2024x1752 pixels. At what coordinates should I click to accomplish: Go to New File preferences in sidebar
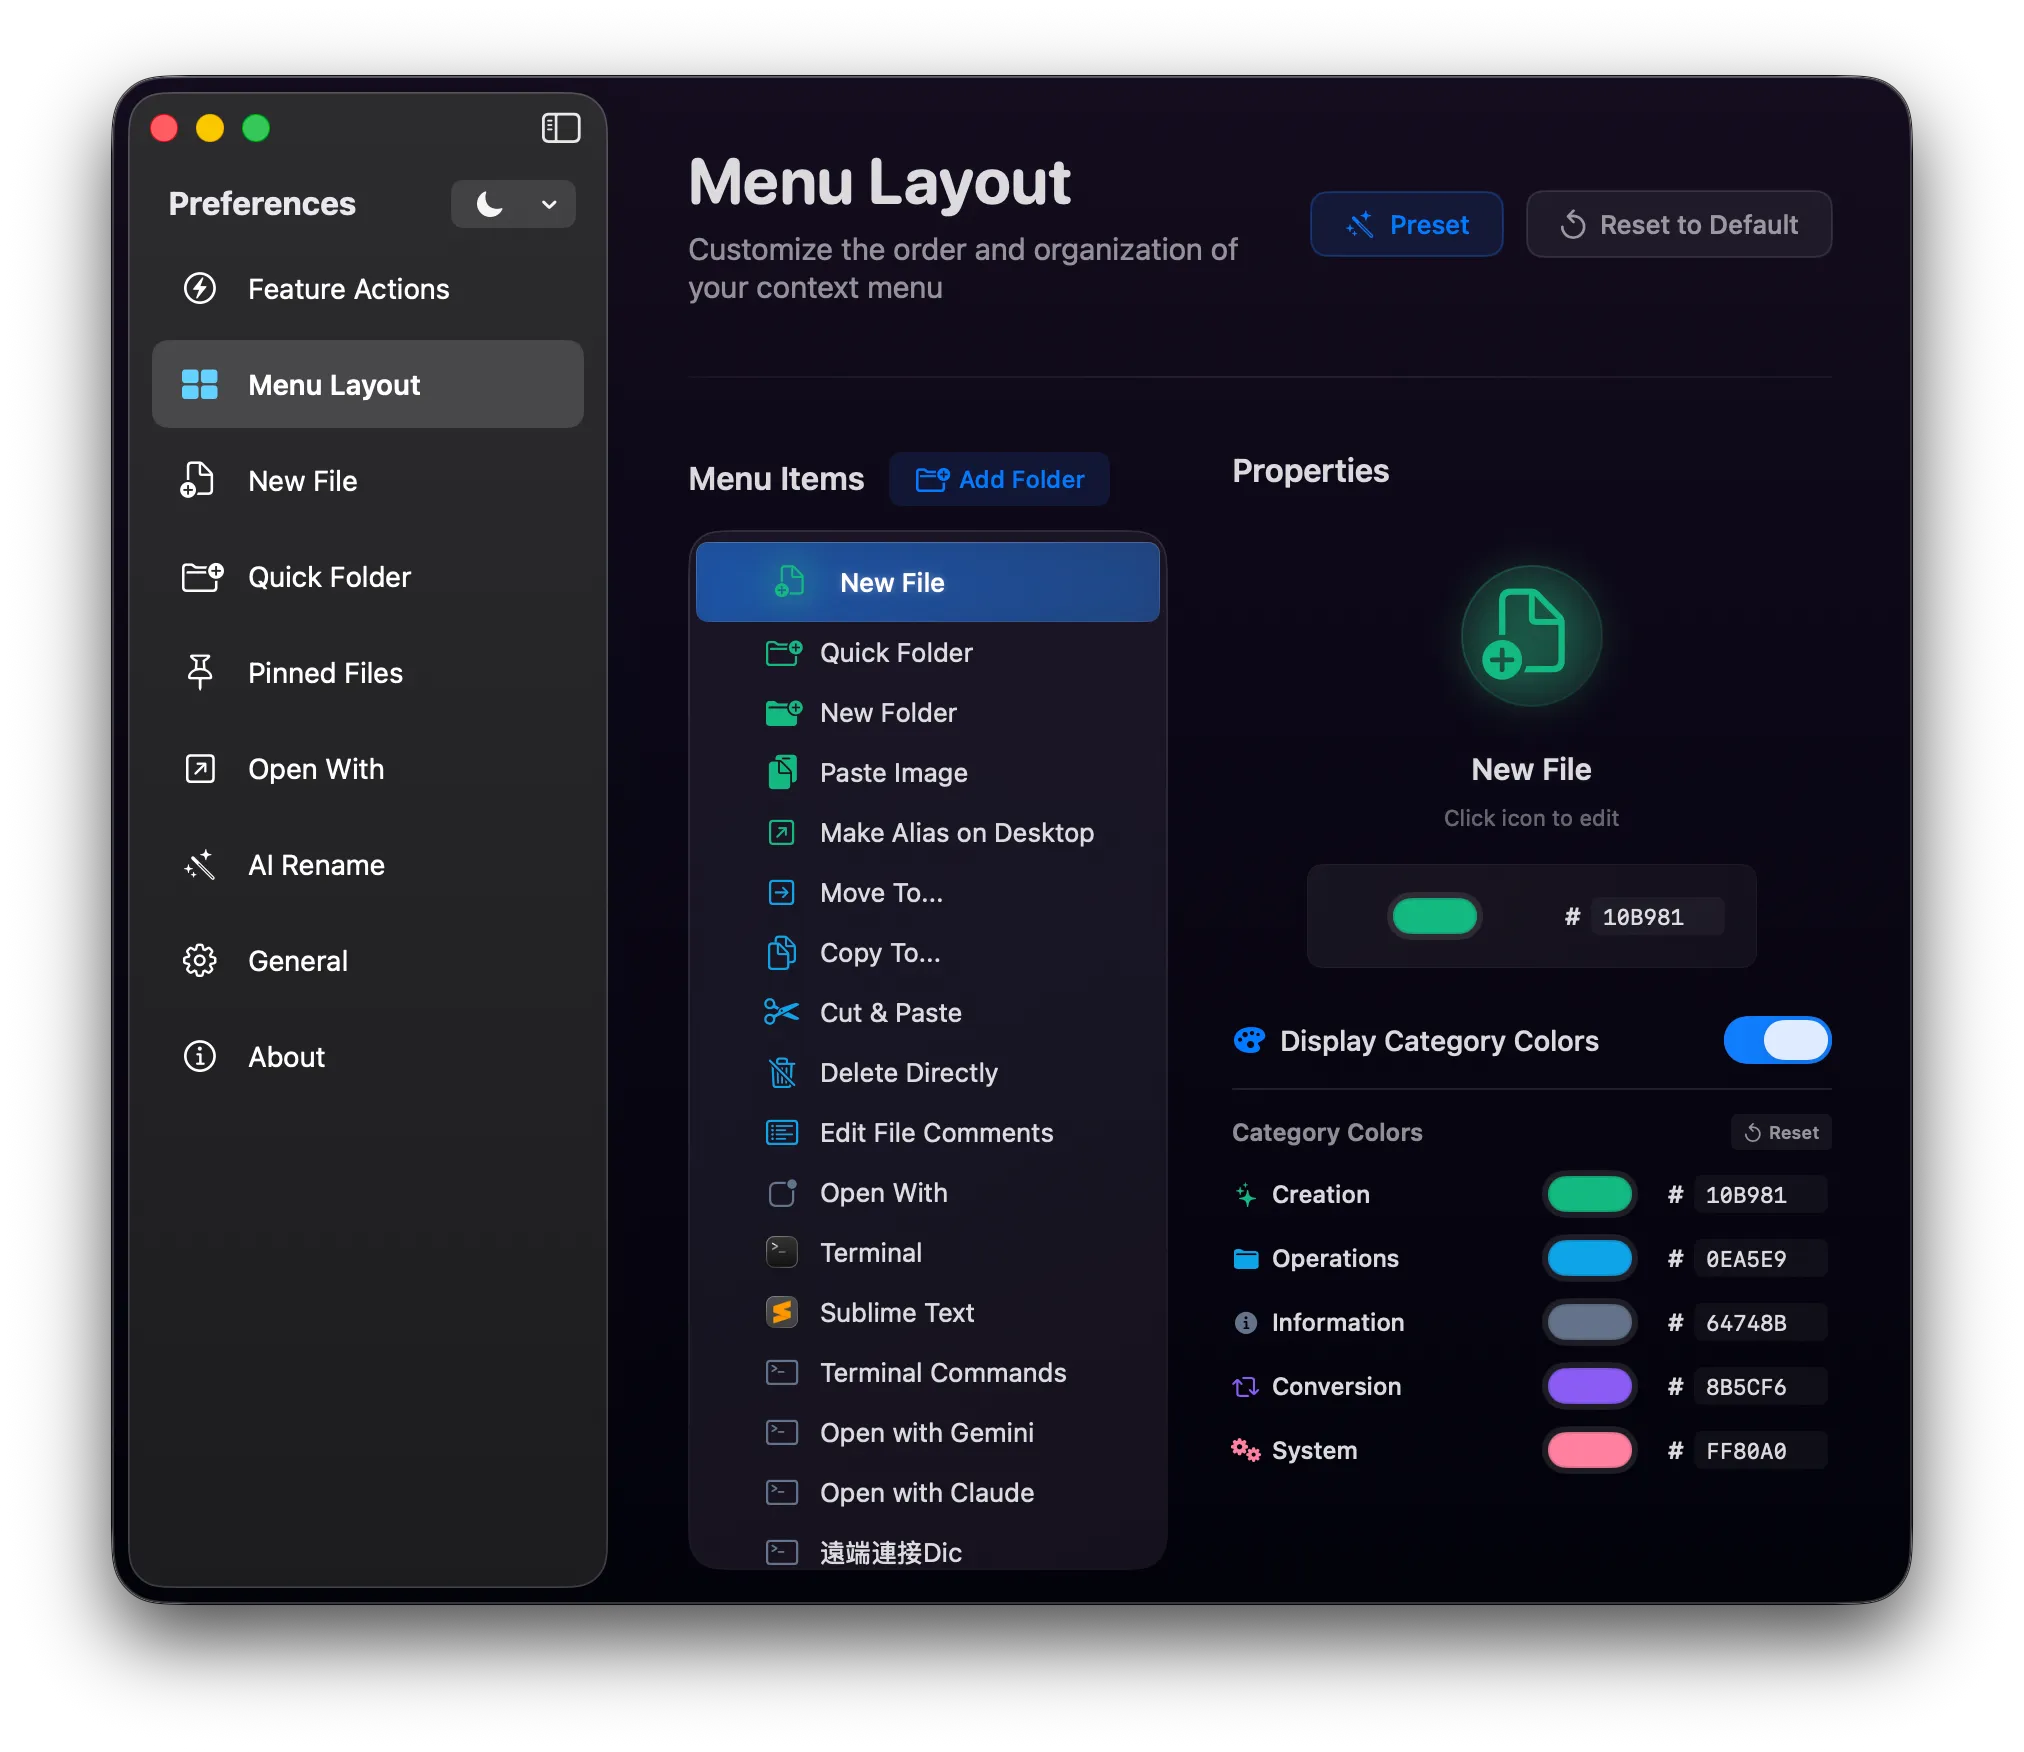pyautogui.click(x=367, y=481)
